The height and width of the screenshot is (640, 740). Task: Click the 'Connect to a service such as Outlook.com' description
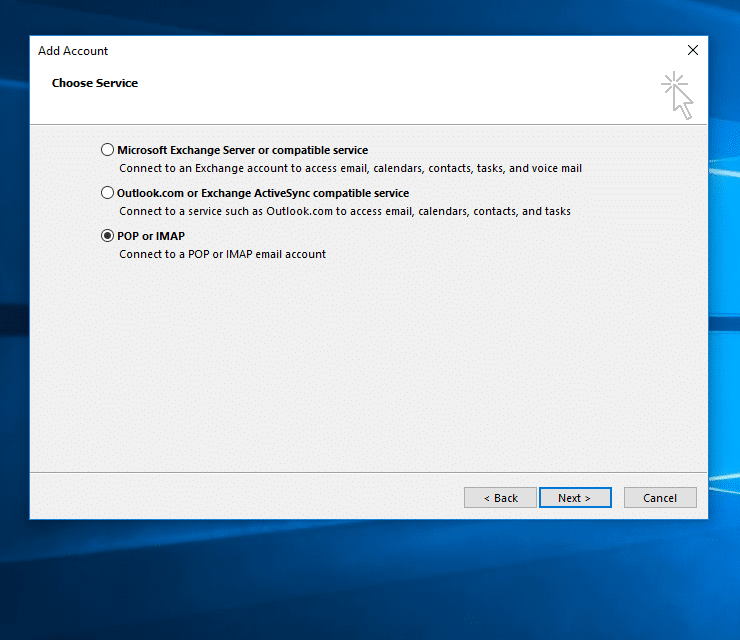click(x=345, y=211)
